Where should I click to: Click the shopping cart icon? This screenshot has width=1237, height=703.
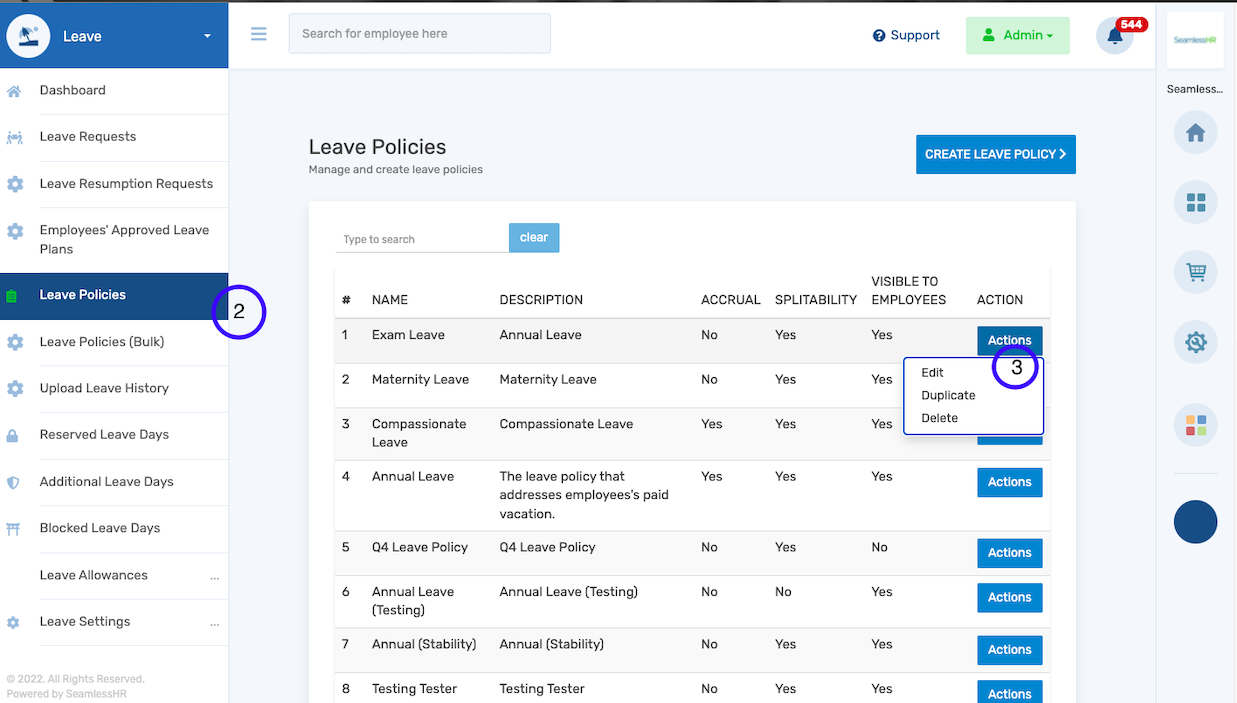(x=1195, y=272)
